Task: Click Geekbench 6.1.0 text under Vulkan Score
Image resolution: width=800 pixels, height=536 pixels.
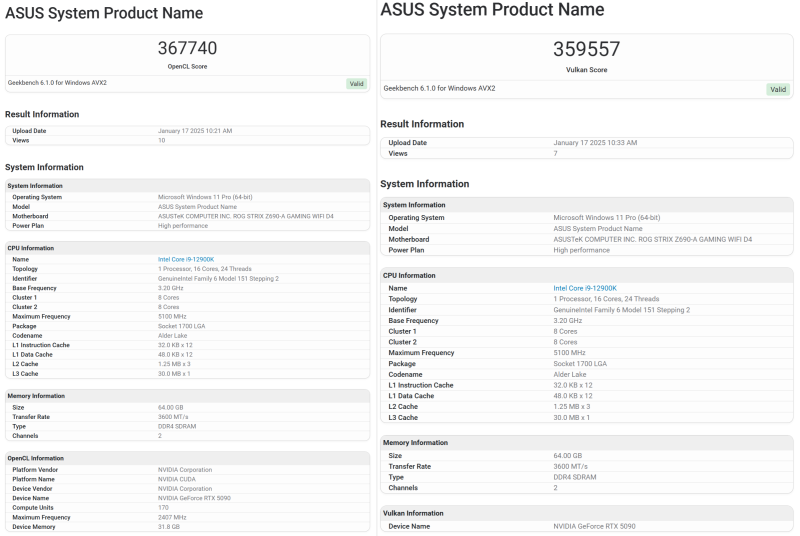Action: pyautogui.click(x=440, y=88)
